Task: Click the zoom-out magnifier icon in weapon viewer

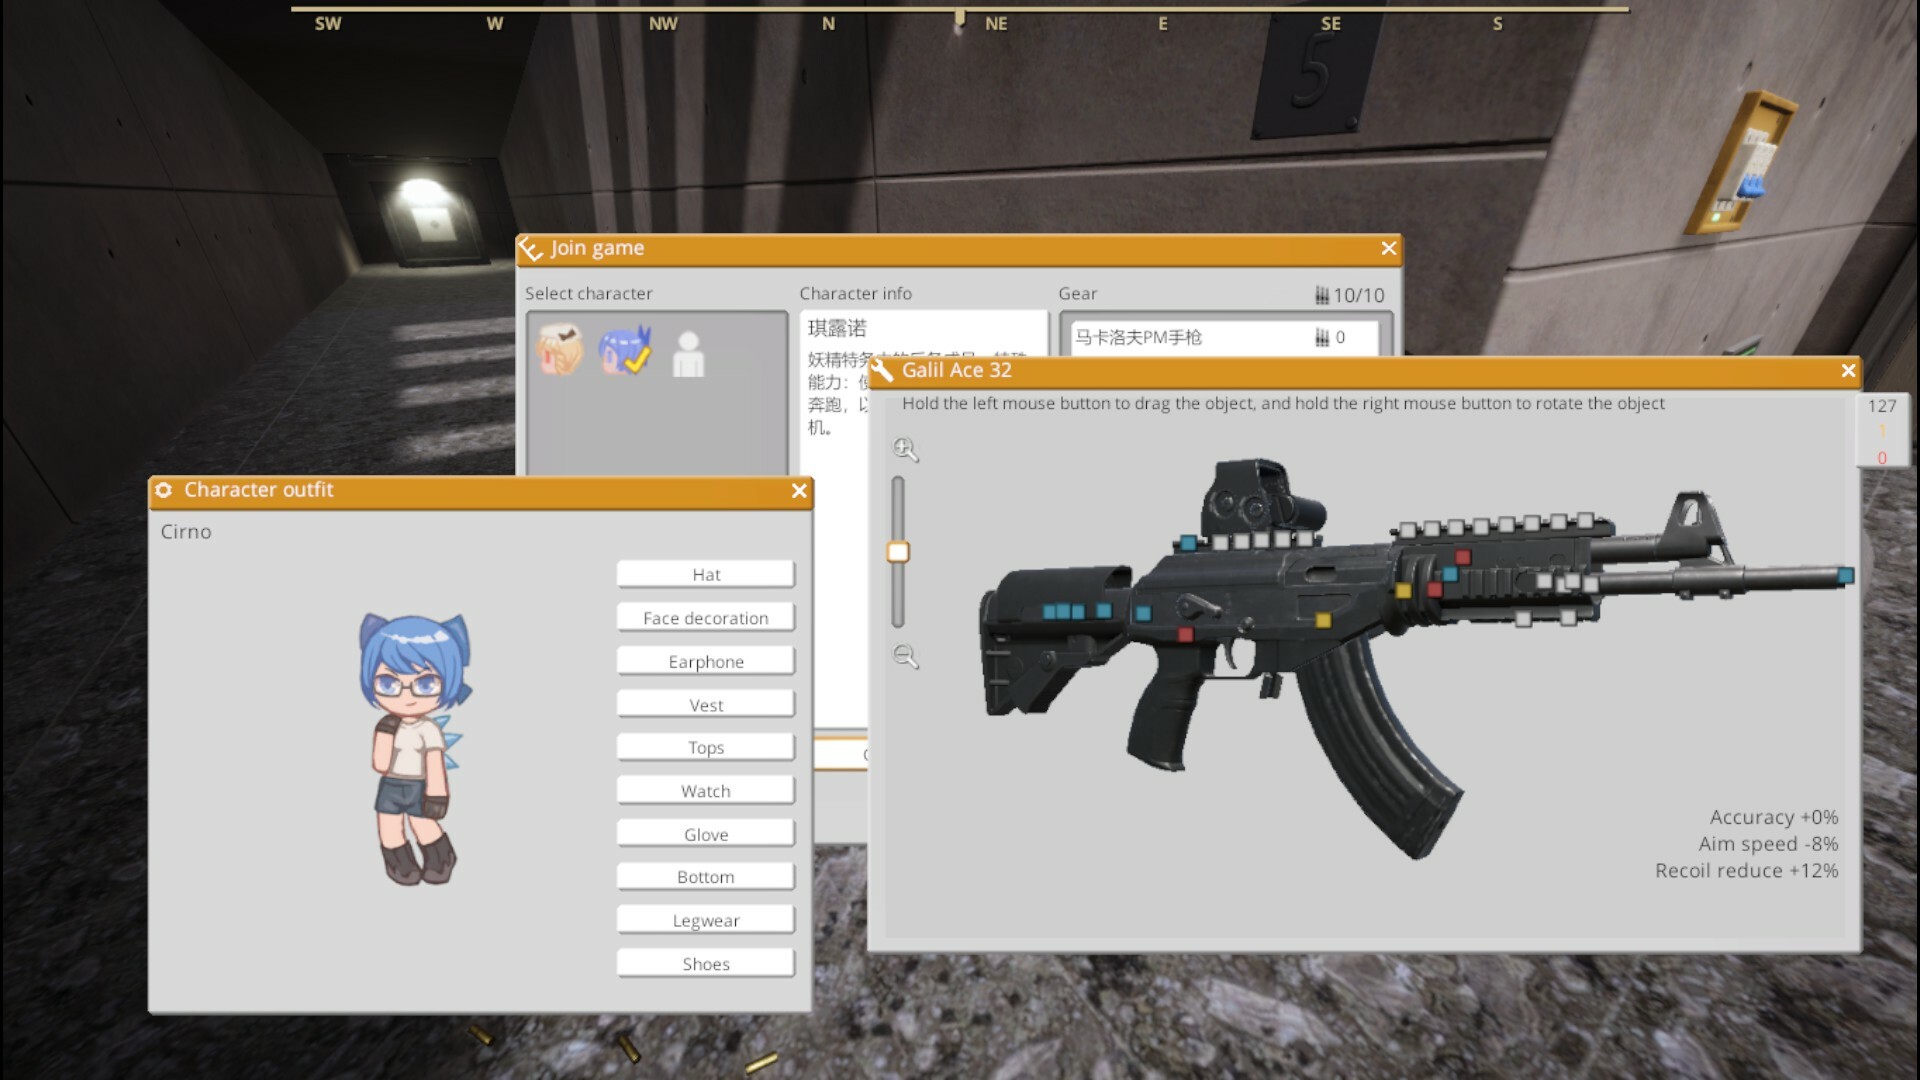Action: click(x=905, y=657)
